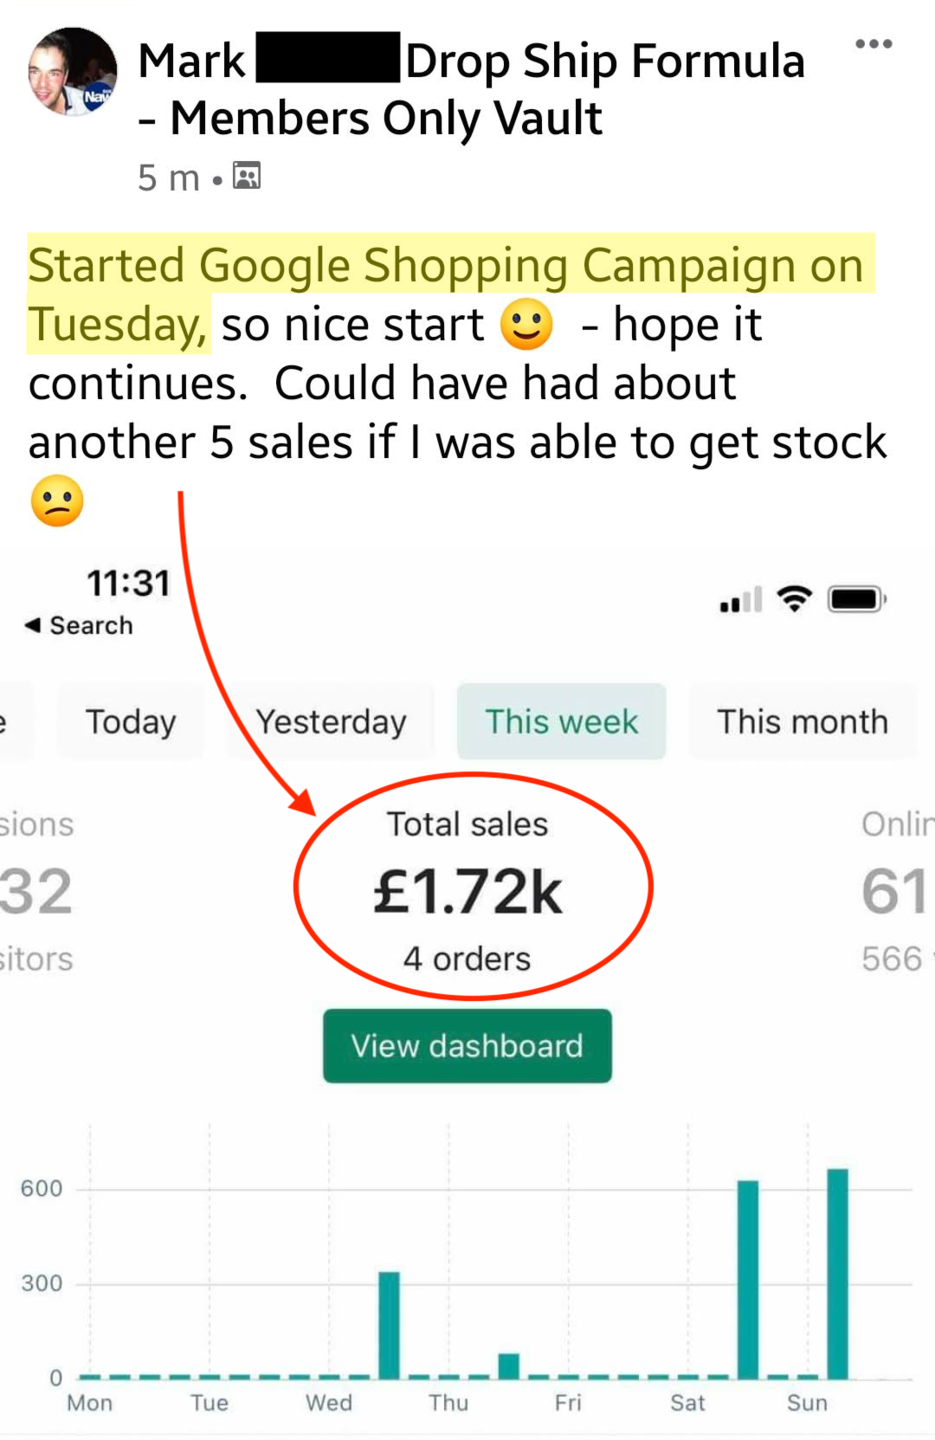Screen dimensions: 935x1440
Task: Select the Yesterday tab
Action: 331,721
